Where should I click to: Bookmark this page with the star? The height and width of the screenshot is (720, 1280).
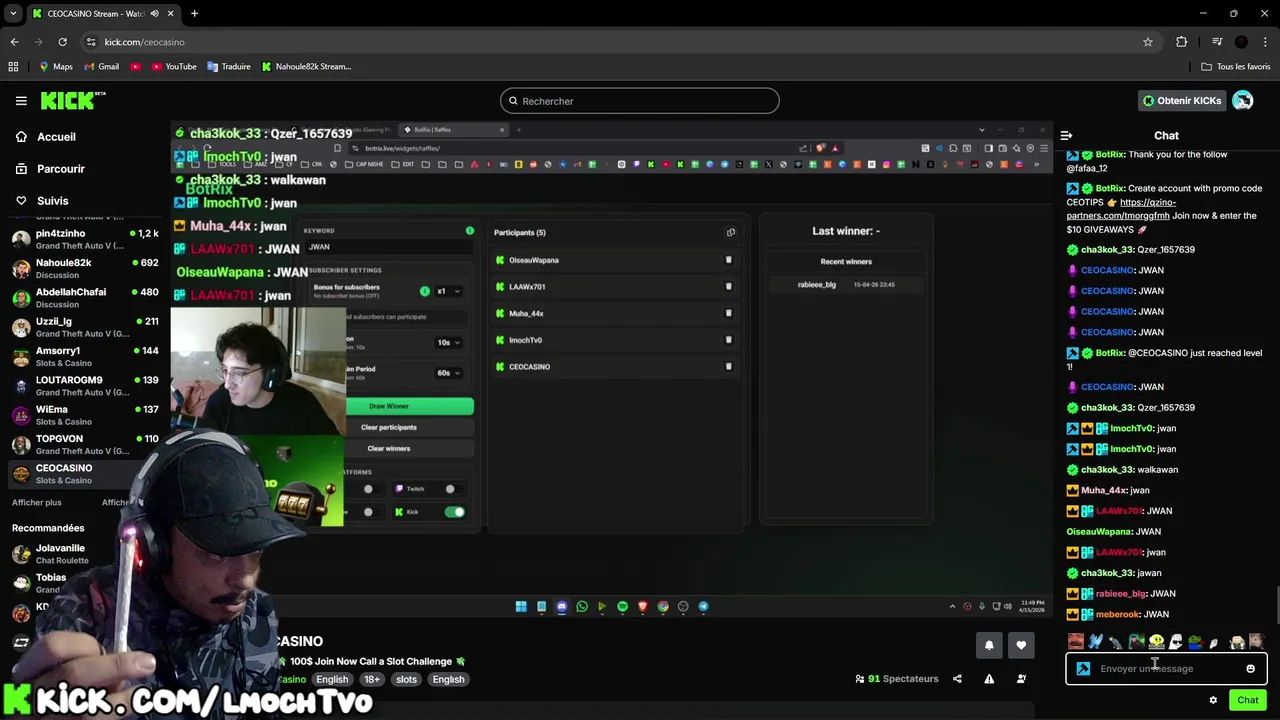click(1148, 42)
